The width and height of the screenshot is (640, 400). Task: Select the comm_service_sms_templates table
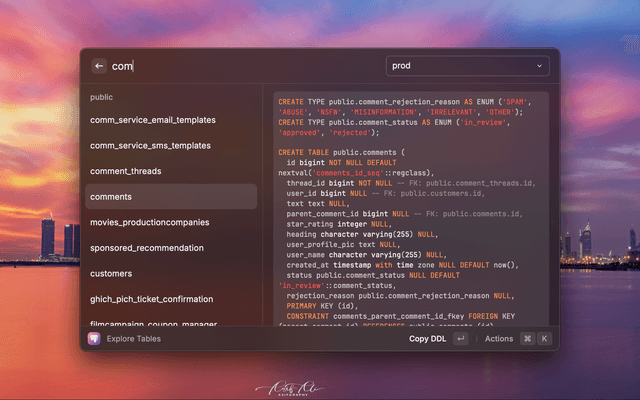click(x=150, y=145)
